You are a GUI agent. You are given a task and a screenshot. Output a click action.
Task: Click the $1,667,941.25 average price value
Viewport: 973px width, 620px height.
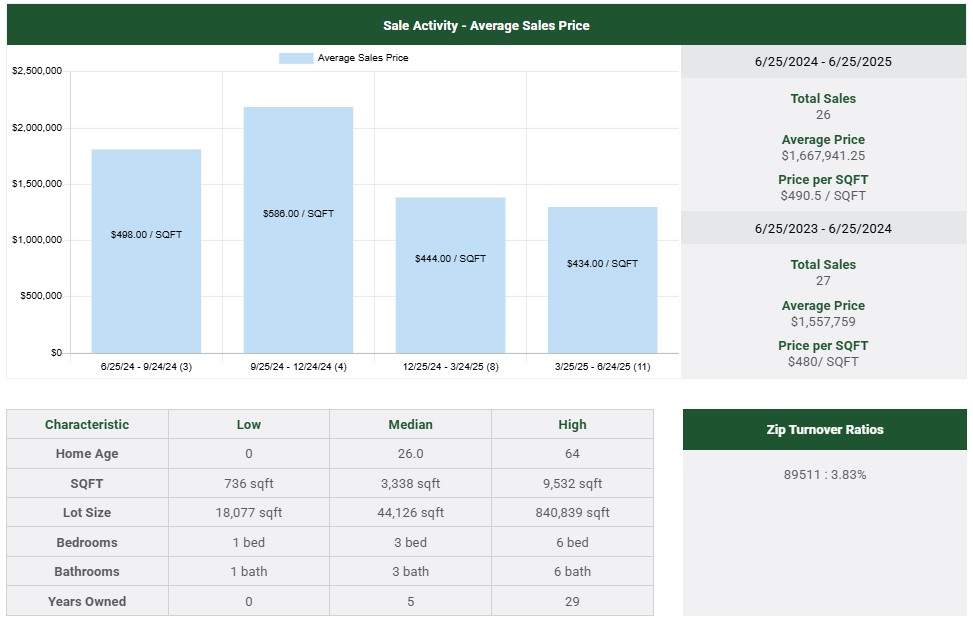823,156
